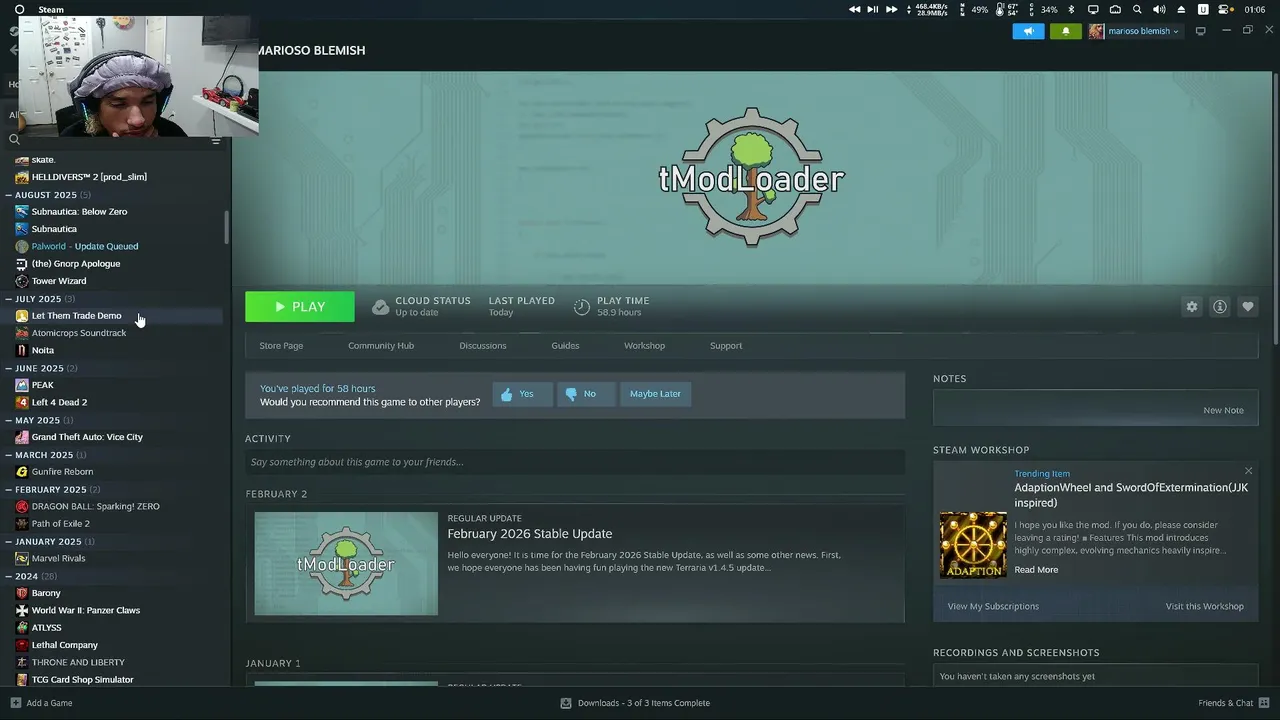Click the Maybe Later button
The image size is (1280, 720).
tap(655, 394)
